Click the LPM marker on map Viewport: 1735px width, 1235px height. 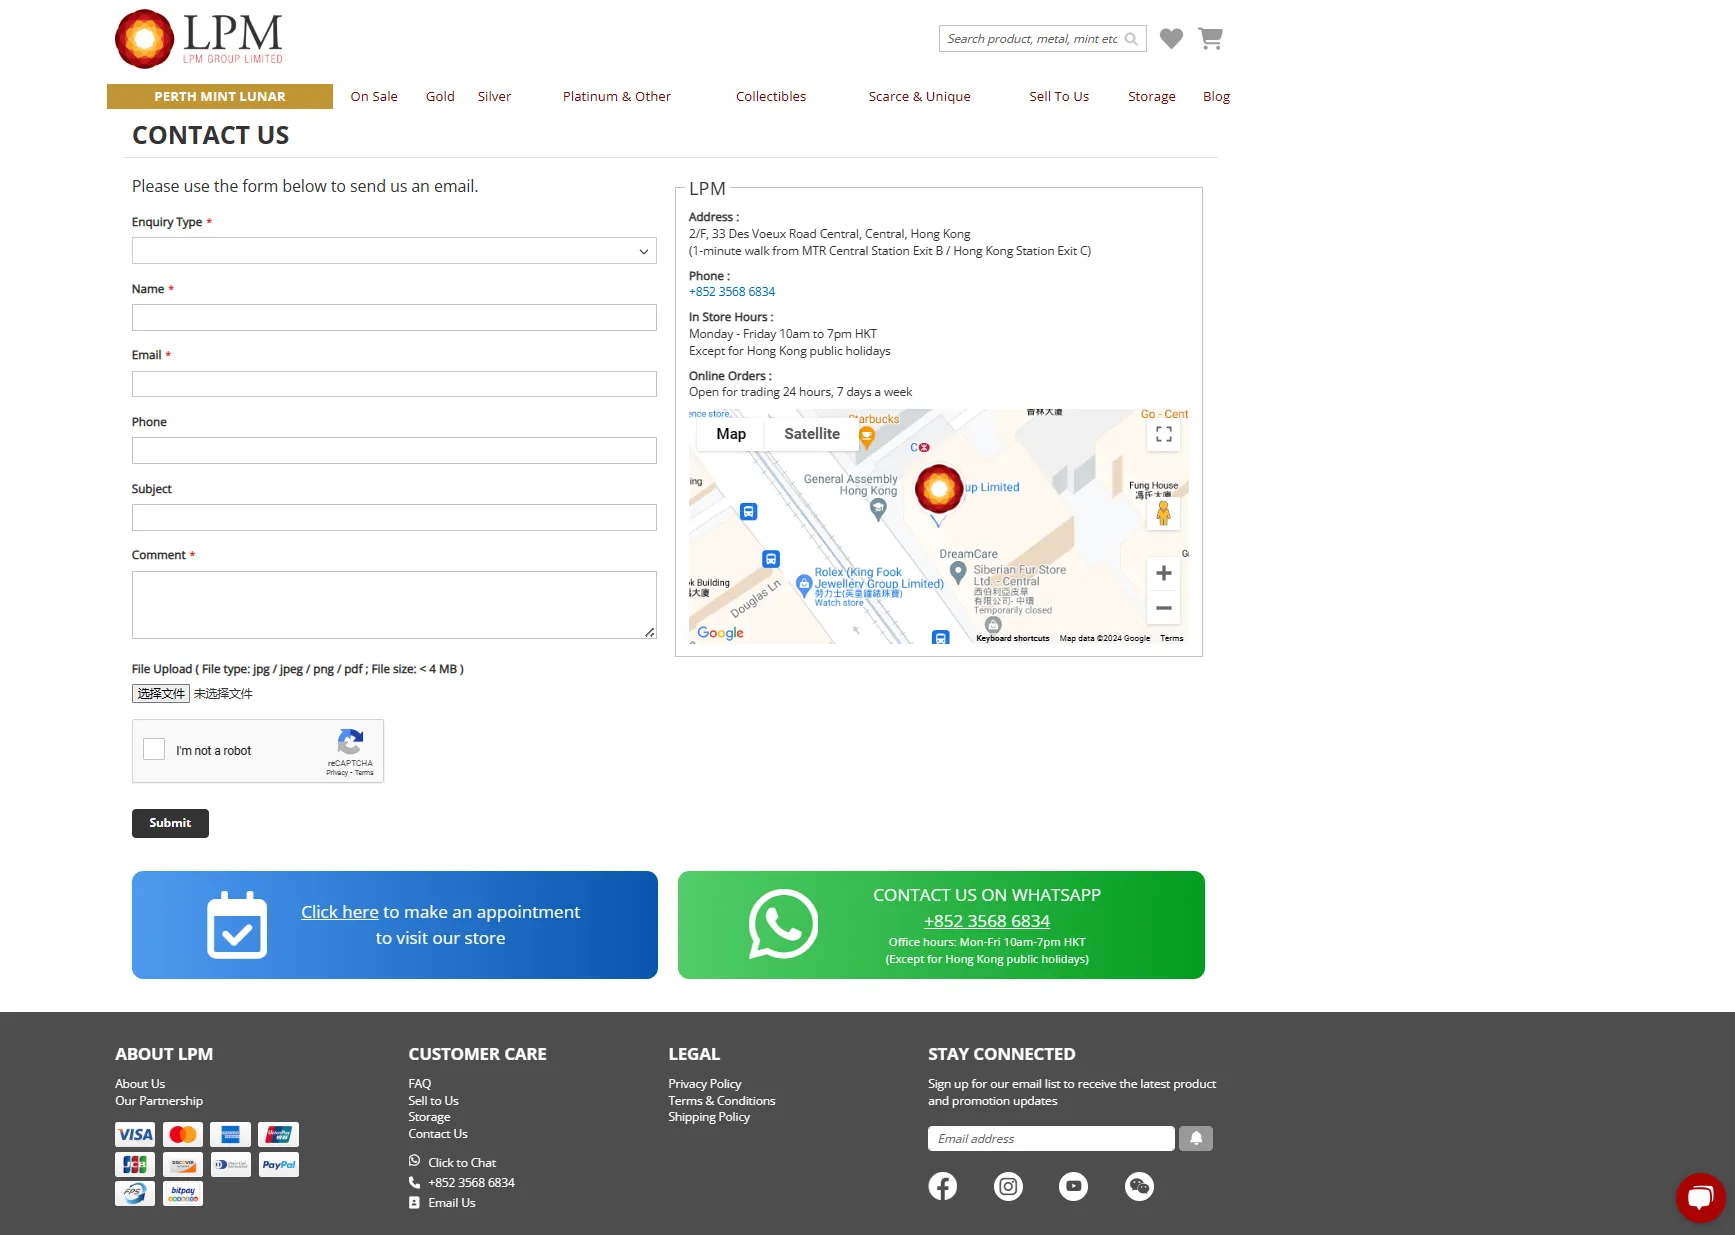pyautogui.click(x=938, y=489)
